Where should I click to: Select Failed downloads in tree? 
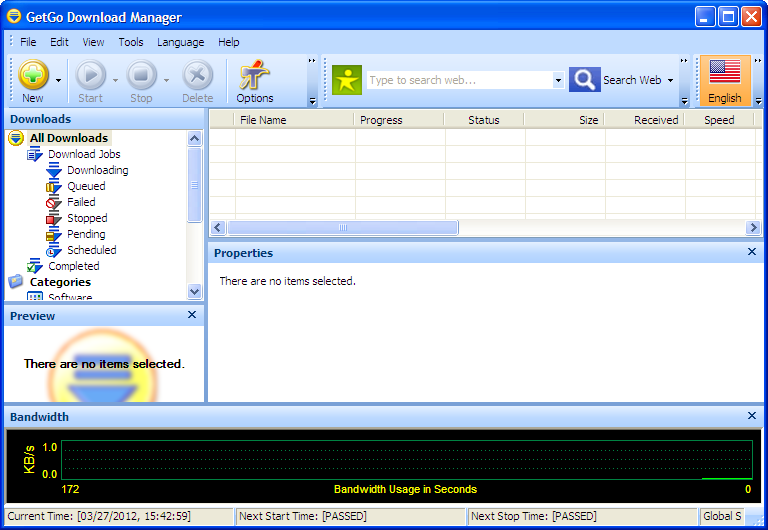point(81,202)
